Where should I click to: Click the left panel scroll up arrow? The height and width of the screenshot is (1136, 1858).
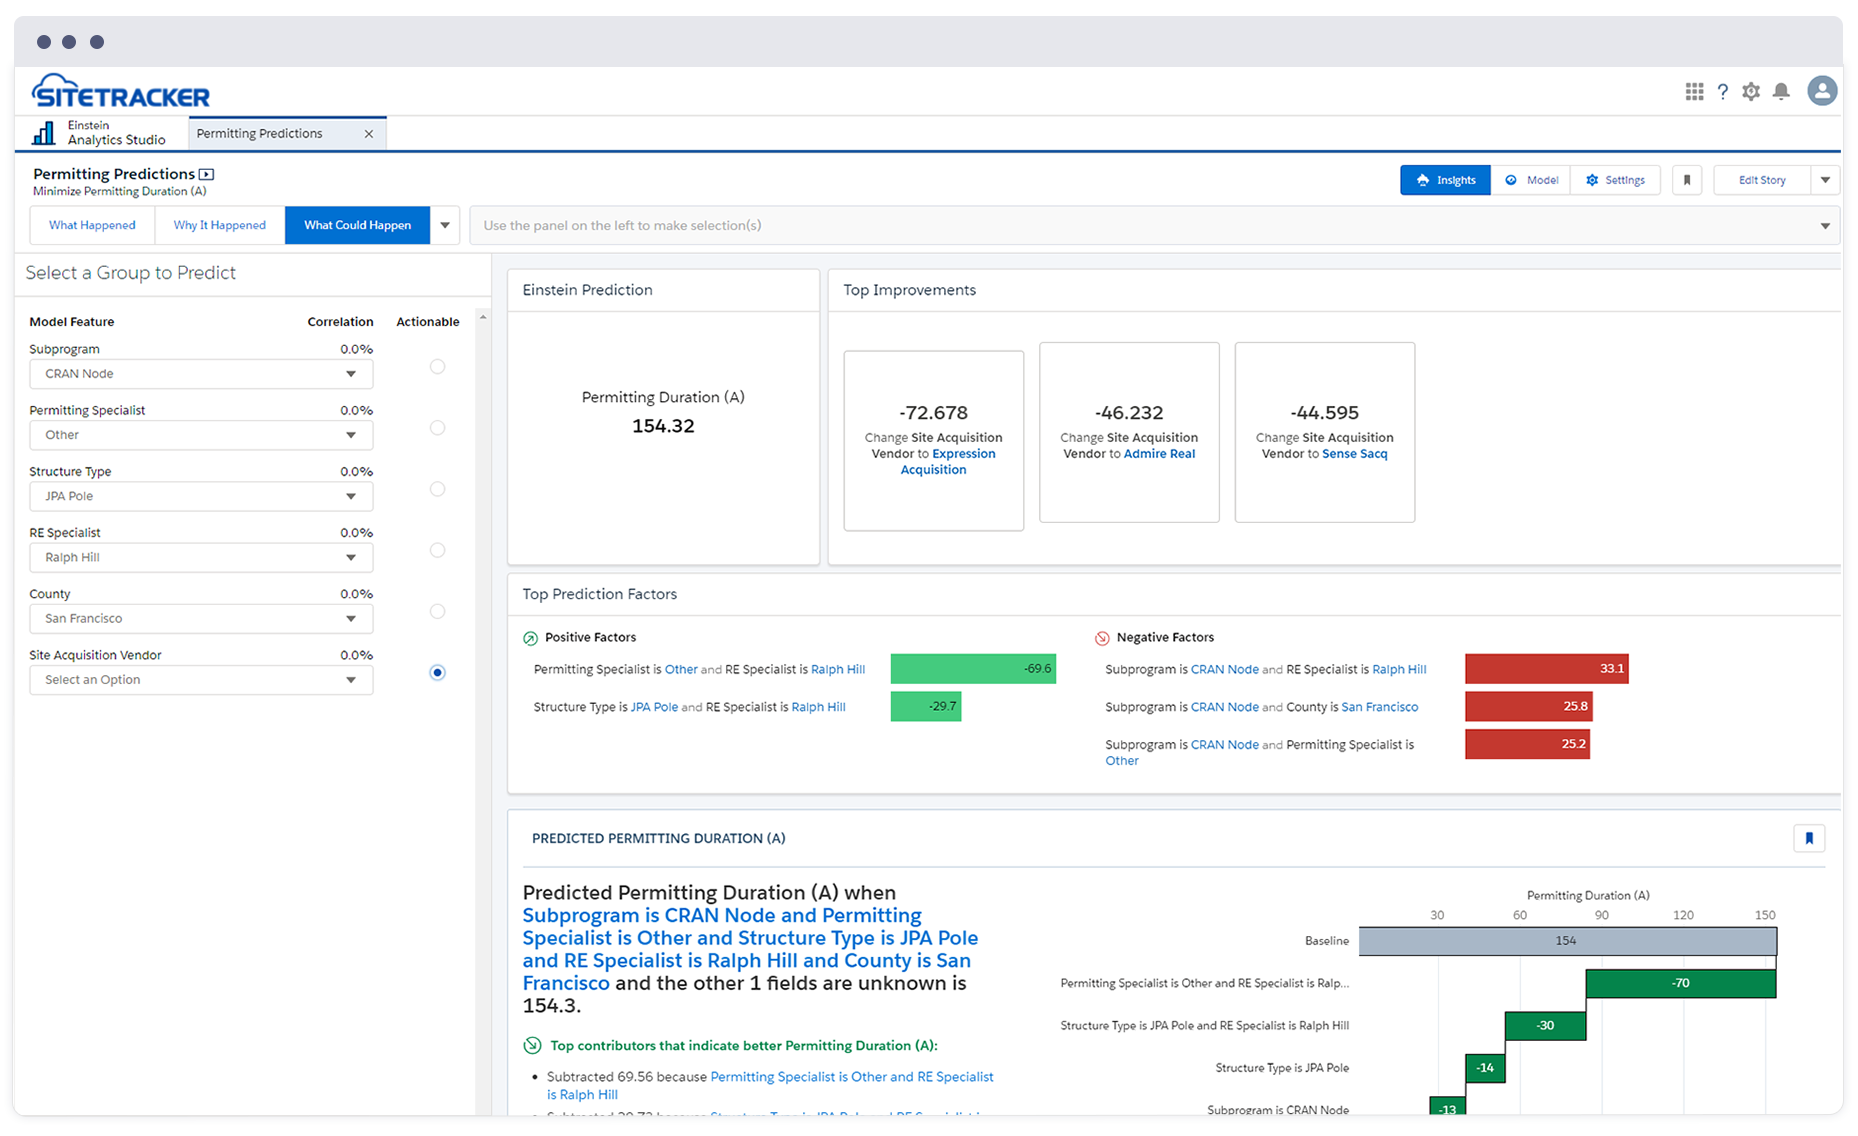483,318
